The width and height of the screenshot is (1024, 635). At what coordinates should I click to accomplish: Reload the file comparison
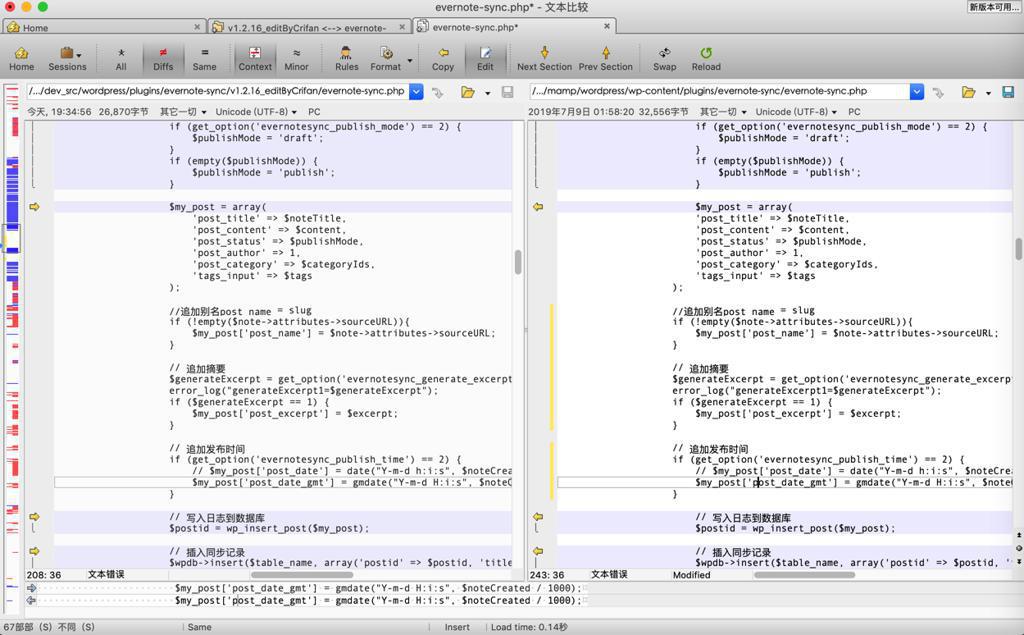coord(705,58)
